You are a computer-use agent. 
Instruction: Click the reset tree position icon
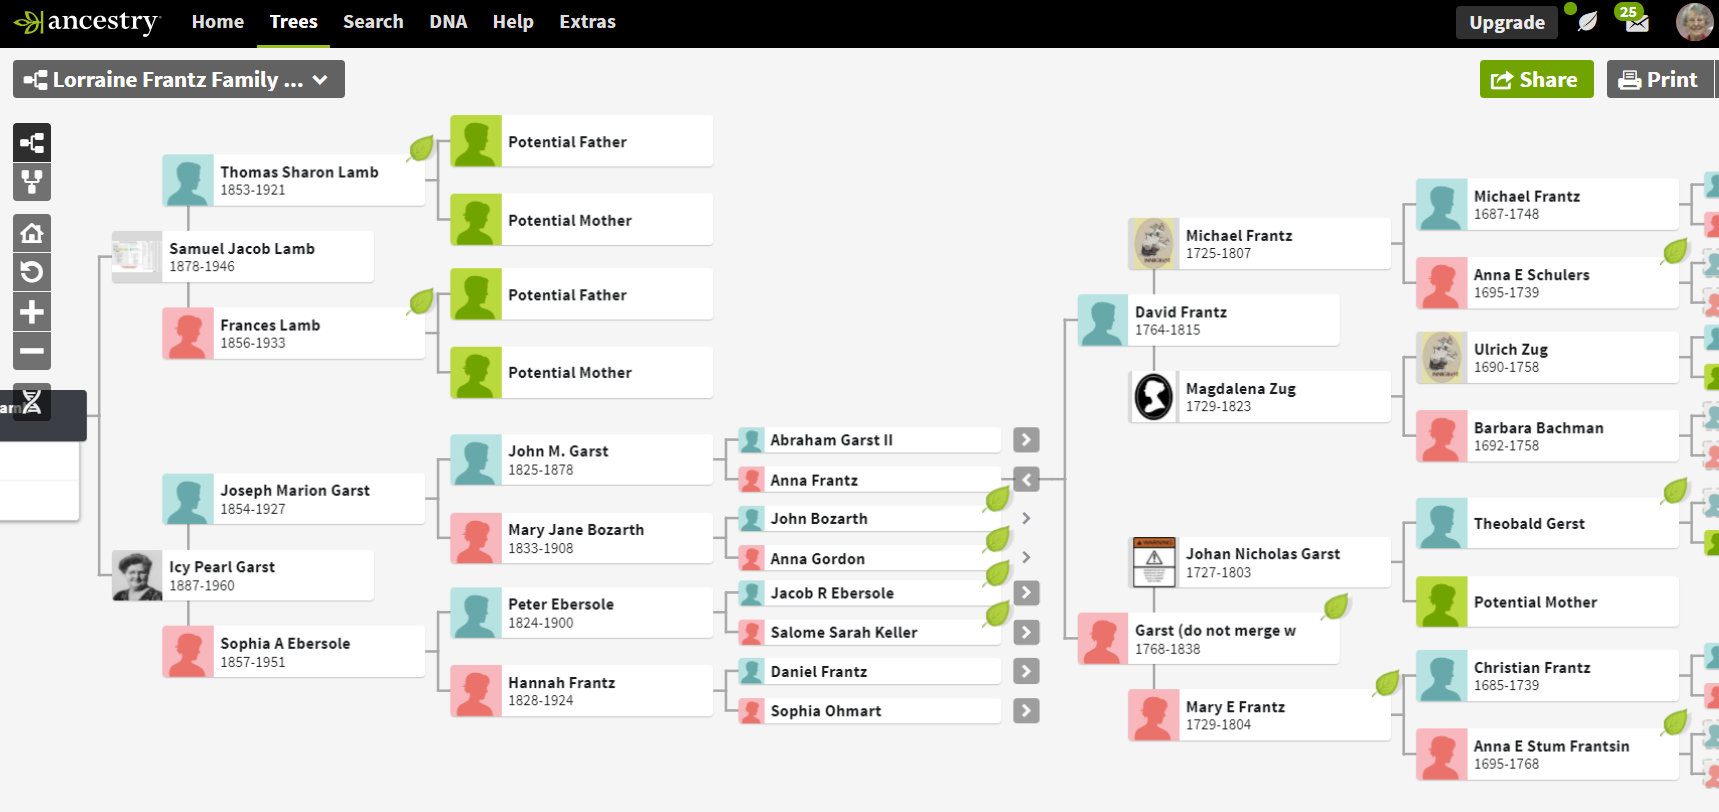32,272
